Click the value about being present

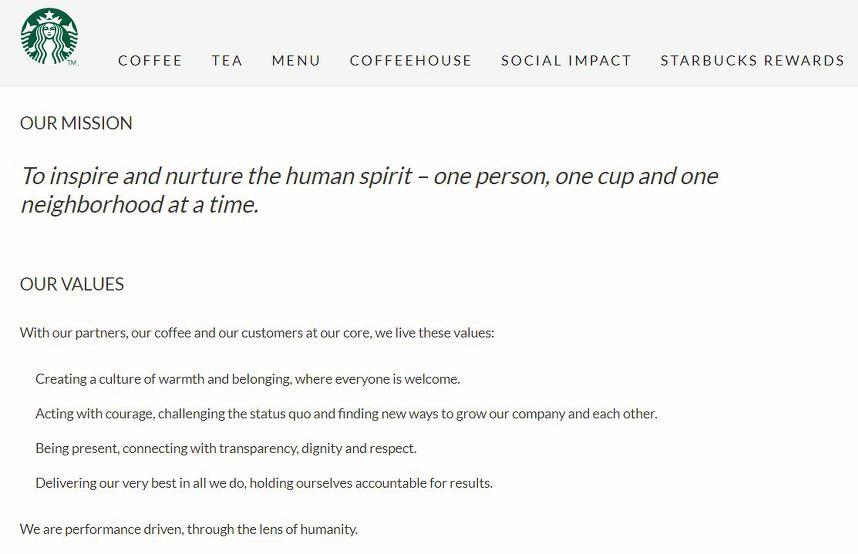226,448
